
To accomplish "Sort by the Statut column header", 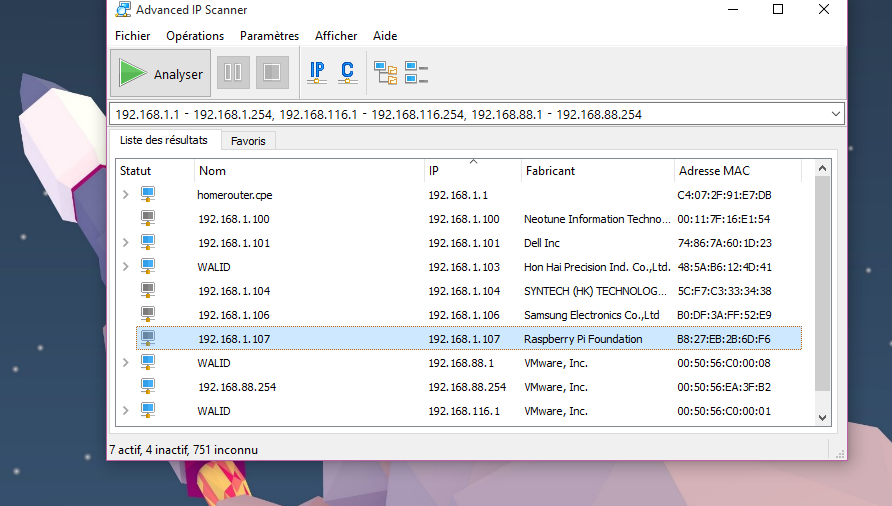I will (155, 171).
